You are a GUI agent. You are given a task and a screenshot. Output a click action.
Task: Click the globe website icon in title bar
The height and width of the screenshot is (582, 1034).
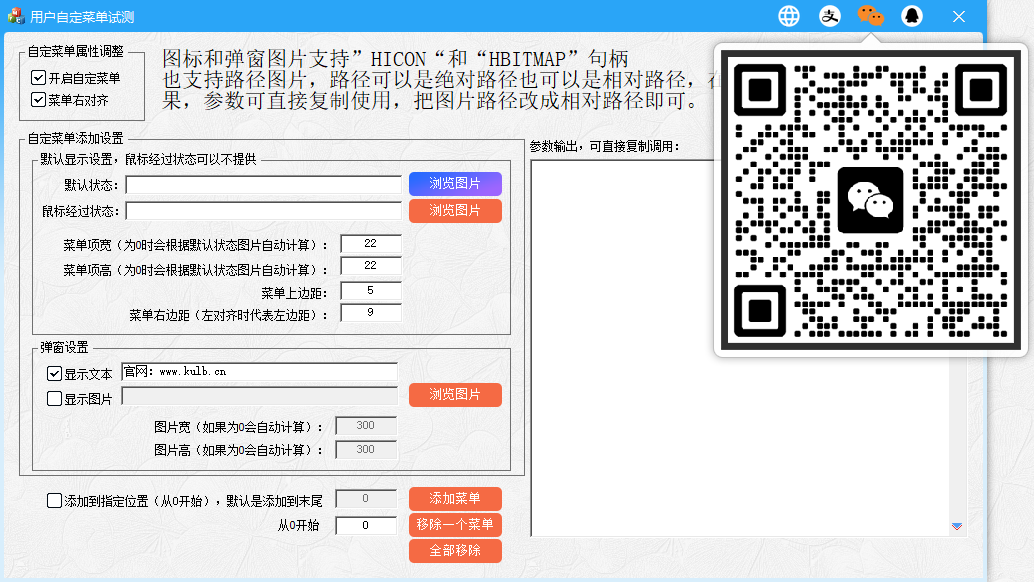pyautogui.click(x=789, y=16)
